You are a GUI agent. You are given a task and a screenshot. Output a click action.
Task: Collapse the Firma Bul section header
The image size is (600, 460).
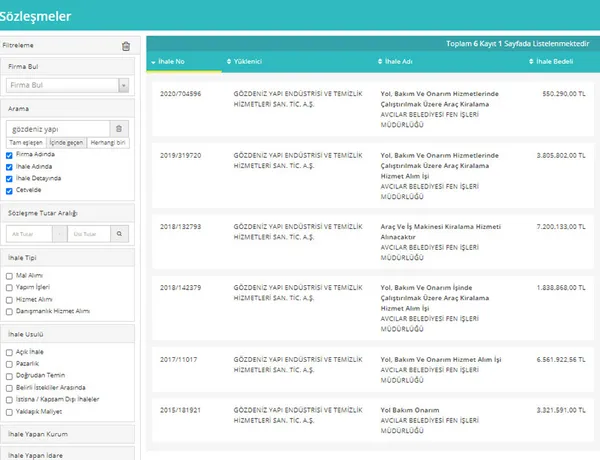67,66
